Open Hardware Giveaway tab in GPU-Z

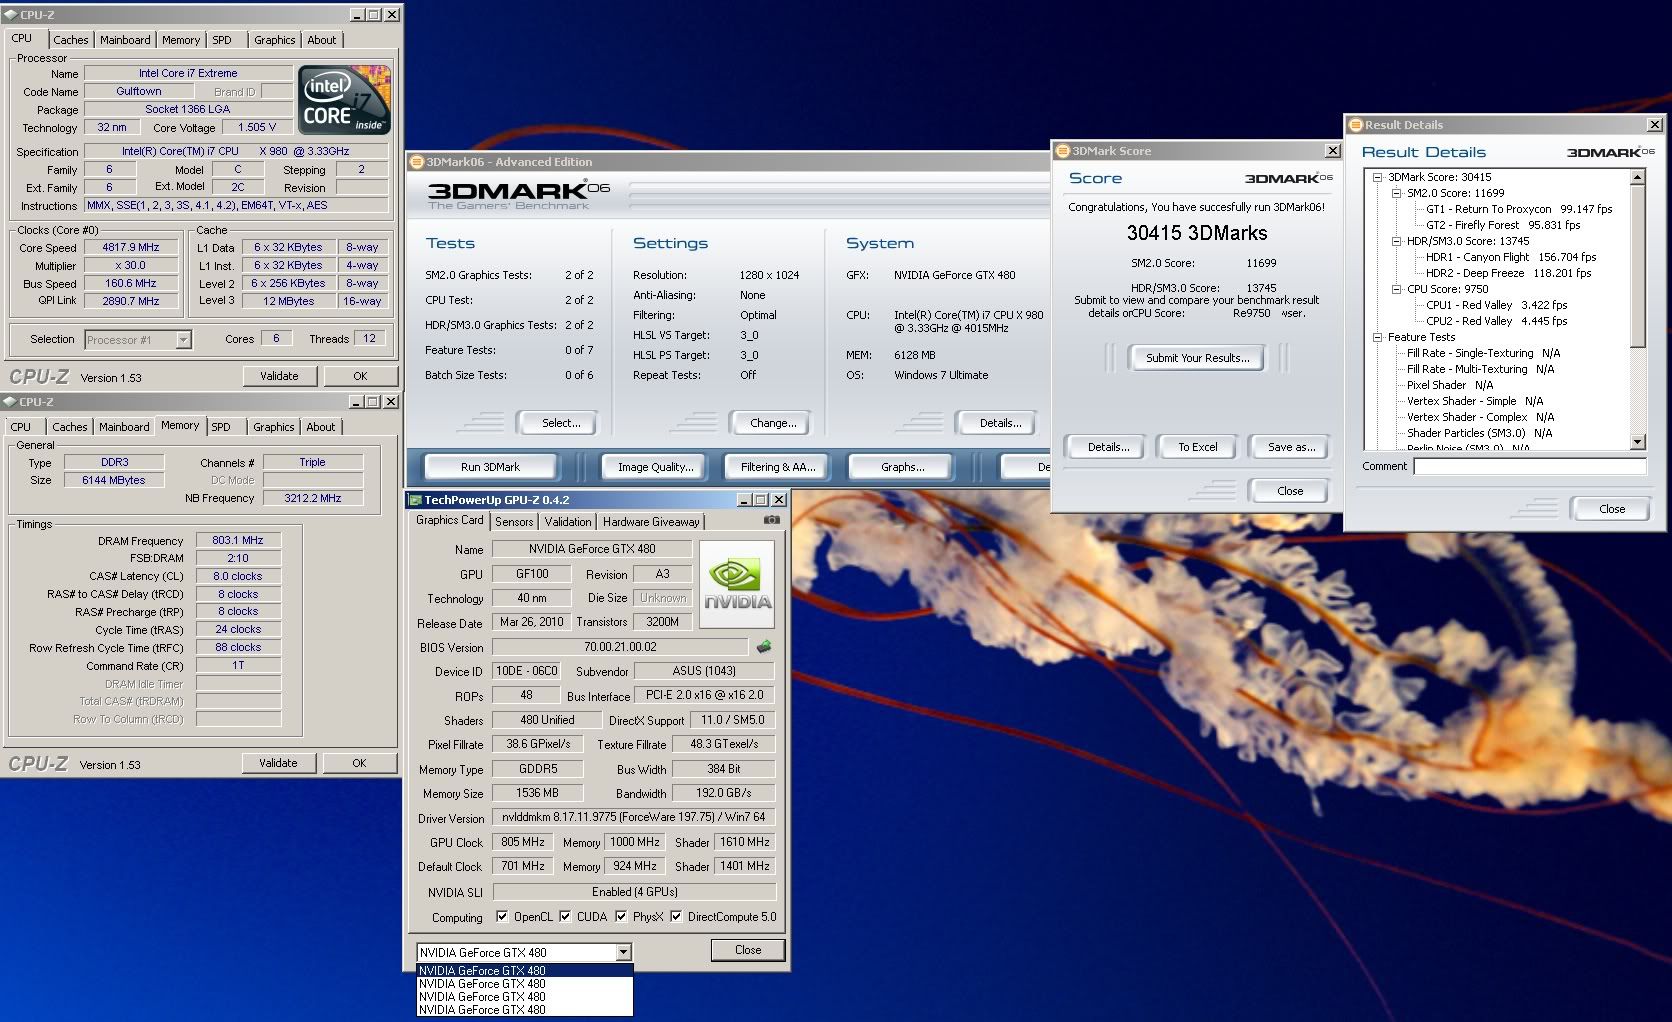click(651, 522)
